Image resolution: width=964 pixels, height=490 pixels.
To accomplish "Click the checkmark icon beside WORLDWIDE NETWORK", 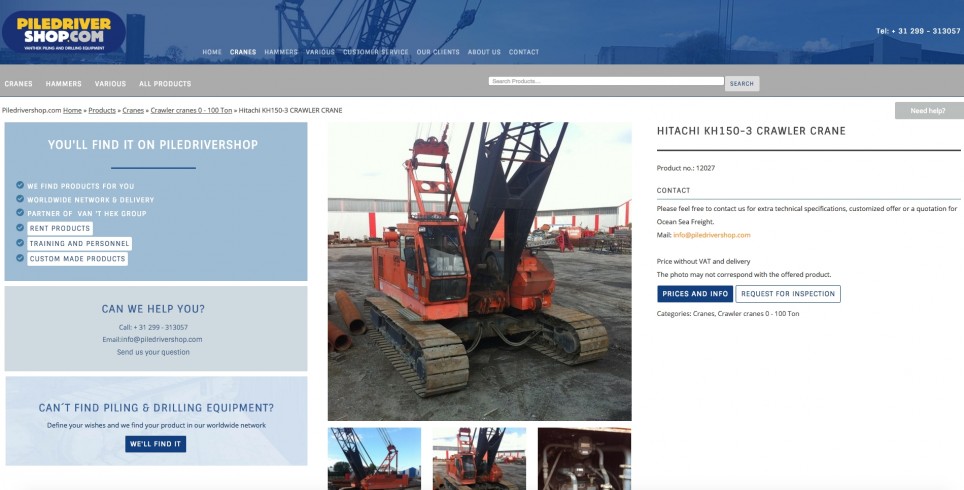I will [20, 199].
